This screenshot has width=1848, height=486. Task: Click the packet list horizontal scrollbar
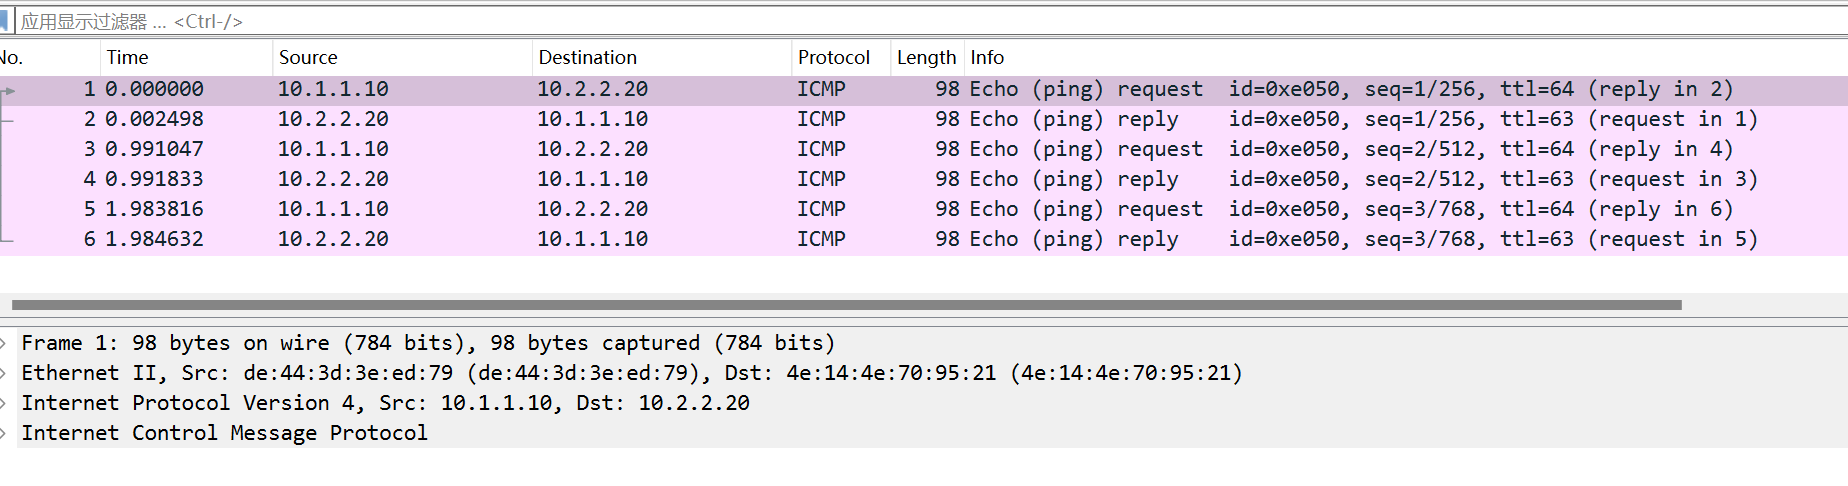(x=846, y=305)
